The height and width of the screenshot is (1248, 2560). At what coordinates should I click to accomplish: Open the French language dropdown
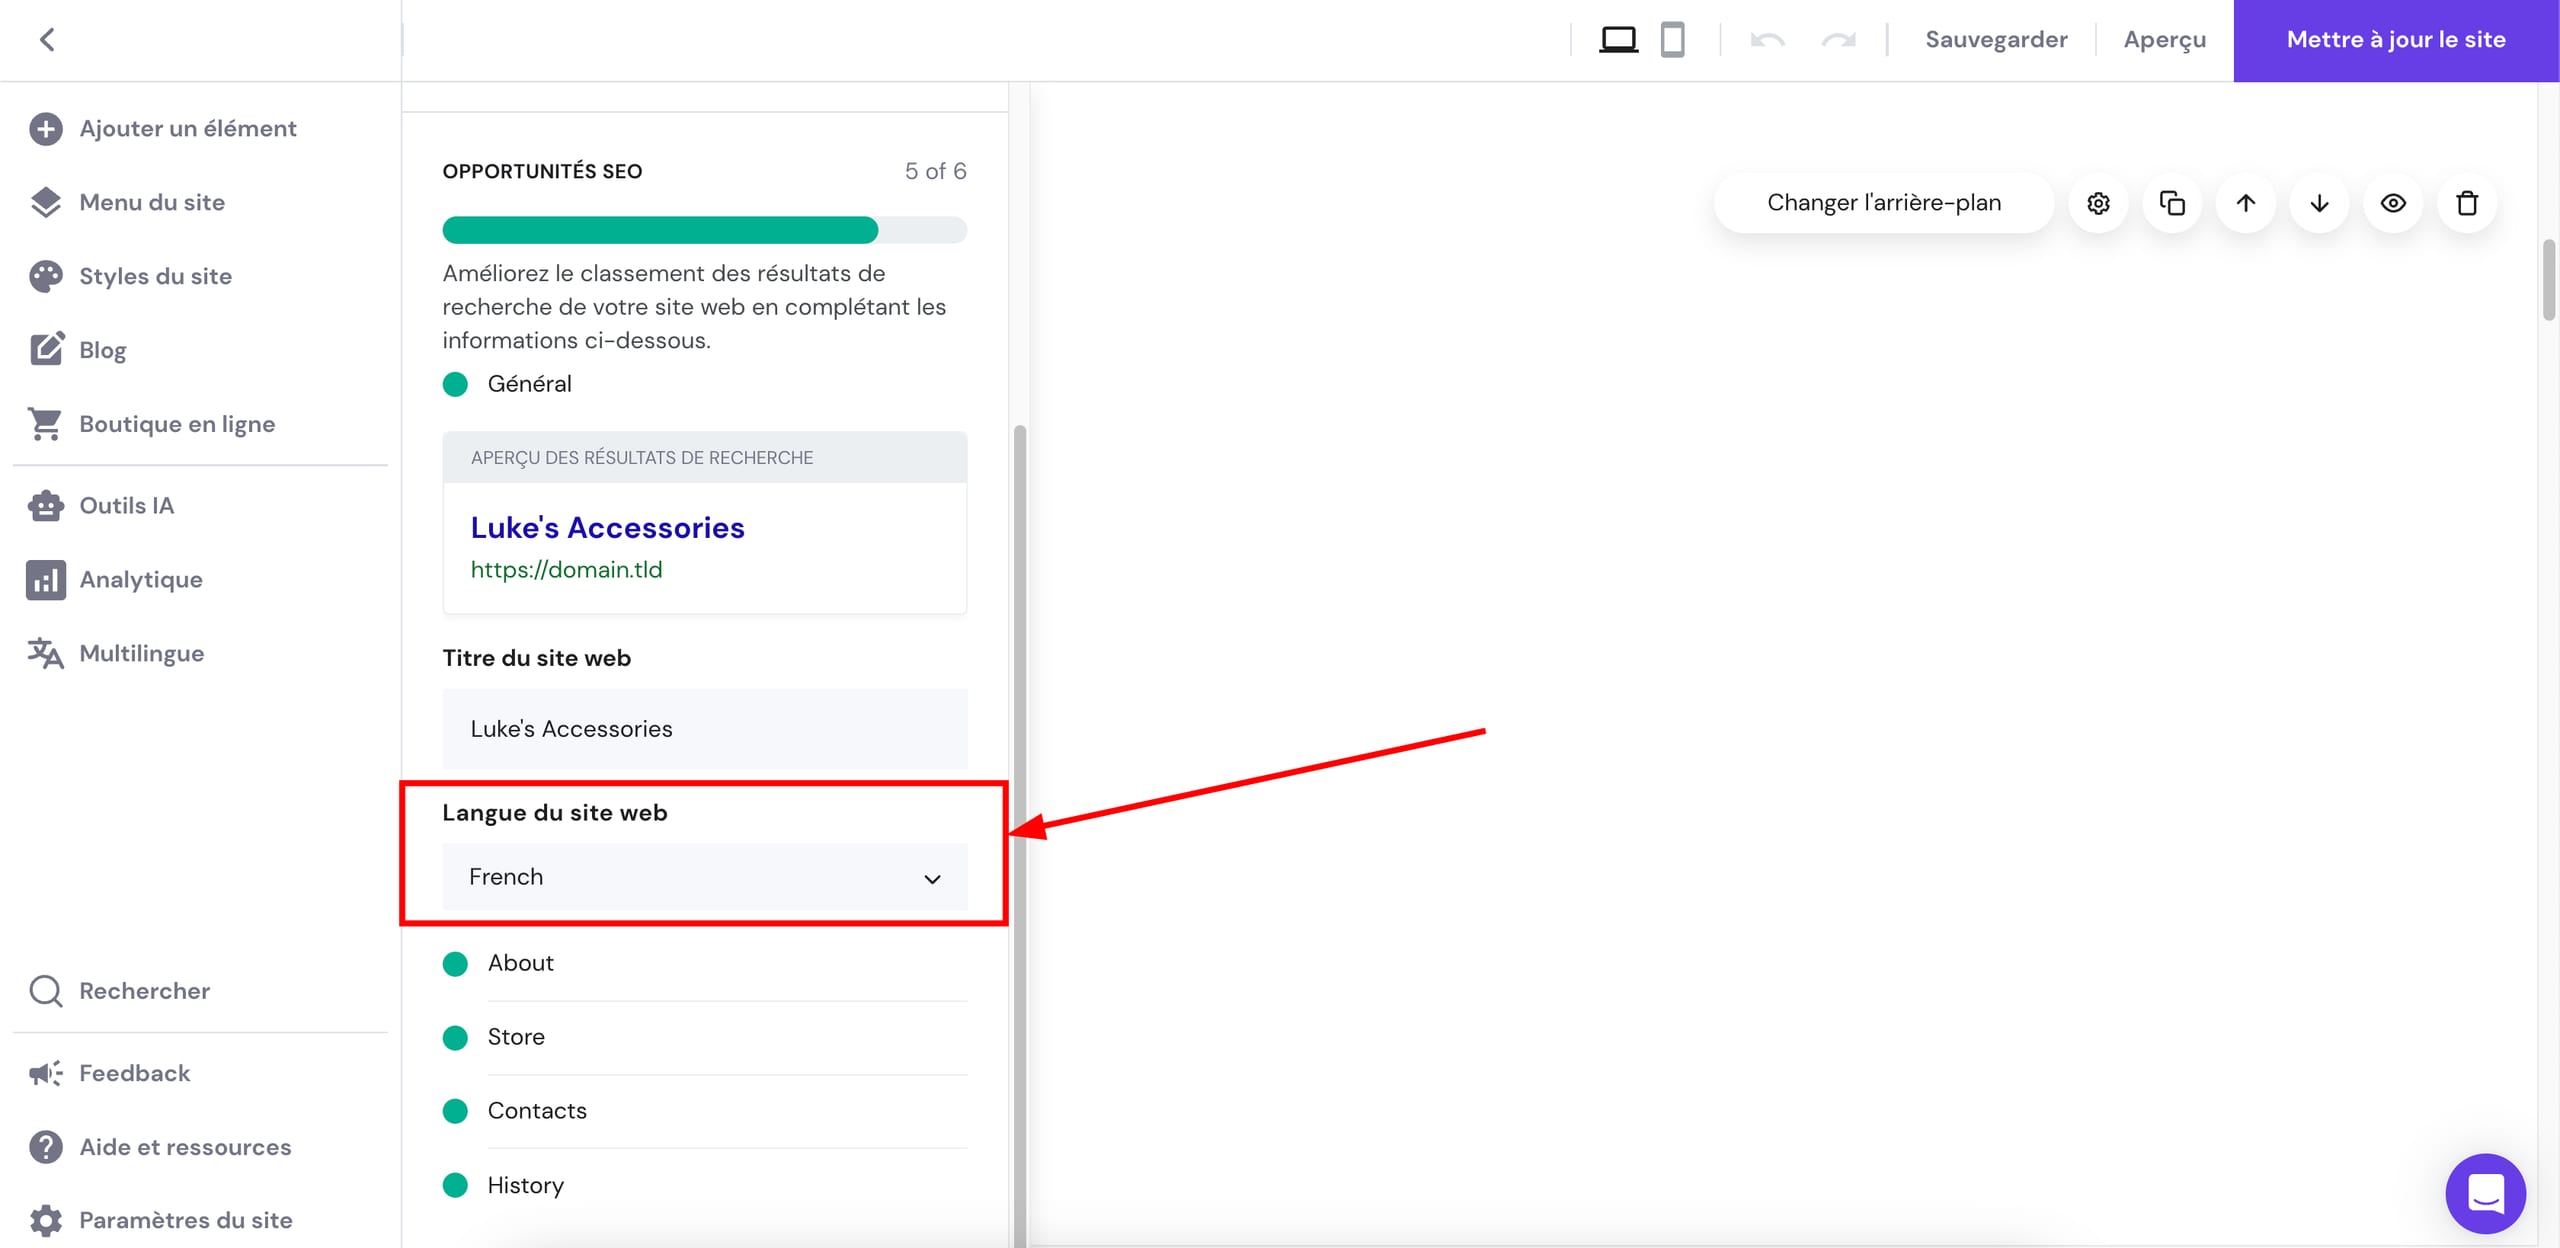[704, 877]
